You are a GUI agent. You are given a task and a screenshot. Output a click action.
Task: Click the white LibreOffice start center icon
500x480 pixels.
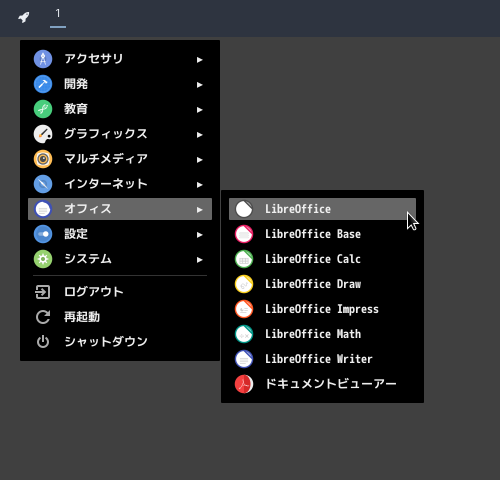(244, 209)
